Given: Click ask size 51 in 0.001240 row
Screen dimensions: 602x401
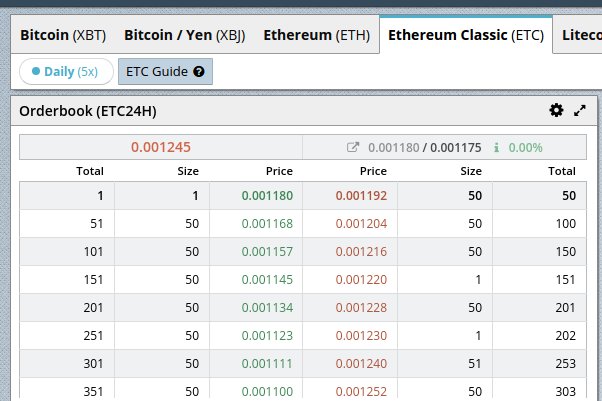Looking at the screenshot, I should [475, 364].
